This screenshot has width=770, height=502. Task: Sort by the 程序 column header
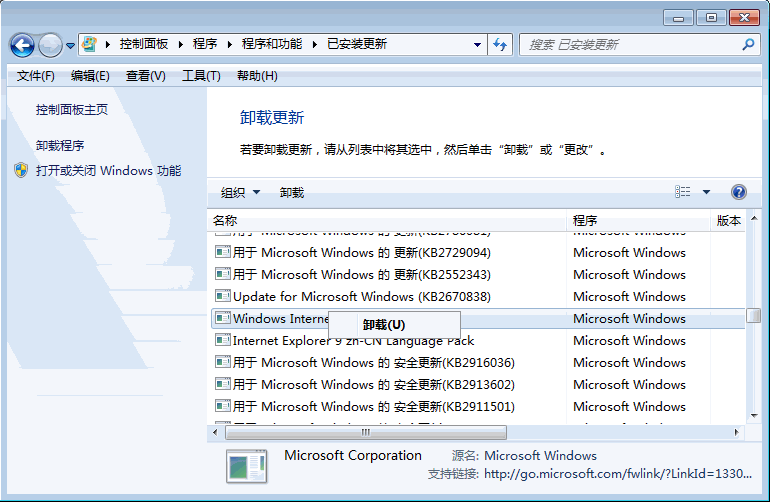(638, 221)
